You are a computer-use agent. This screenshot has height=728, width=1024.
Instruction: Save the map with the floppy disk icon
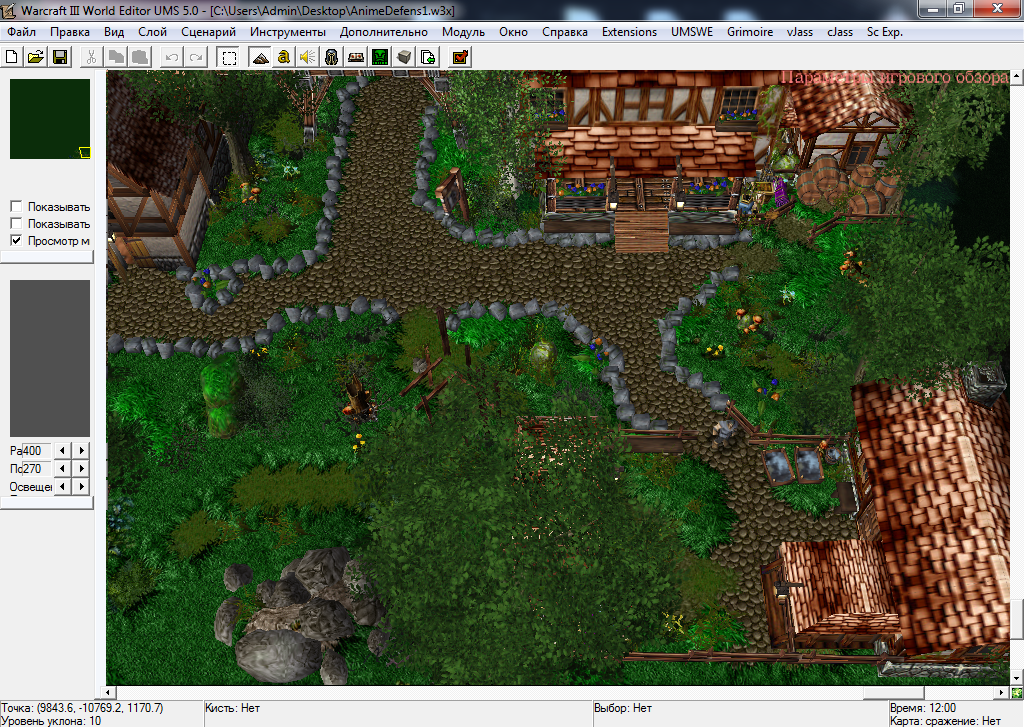click(x=60, y=57)
